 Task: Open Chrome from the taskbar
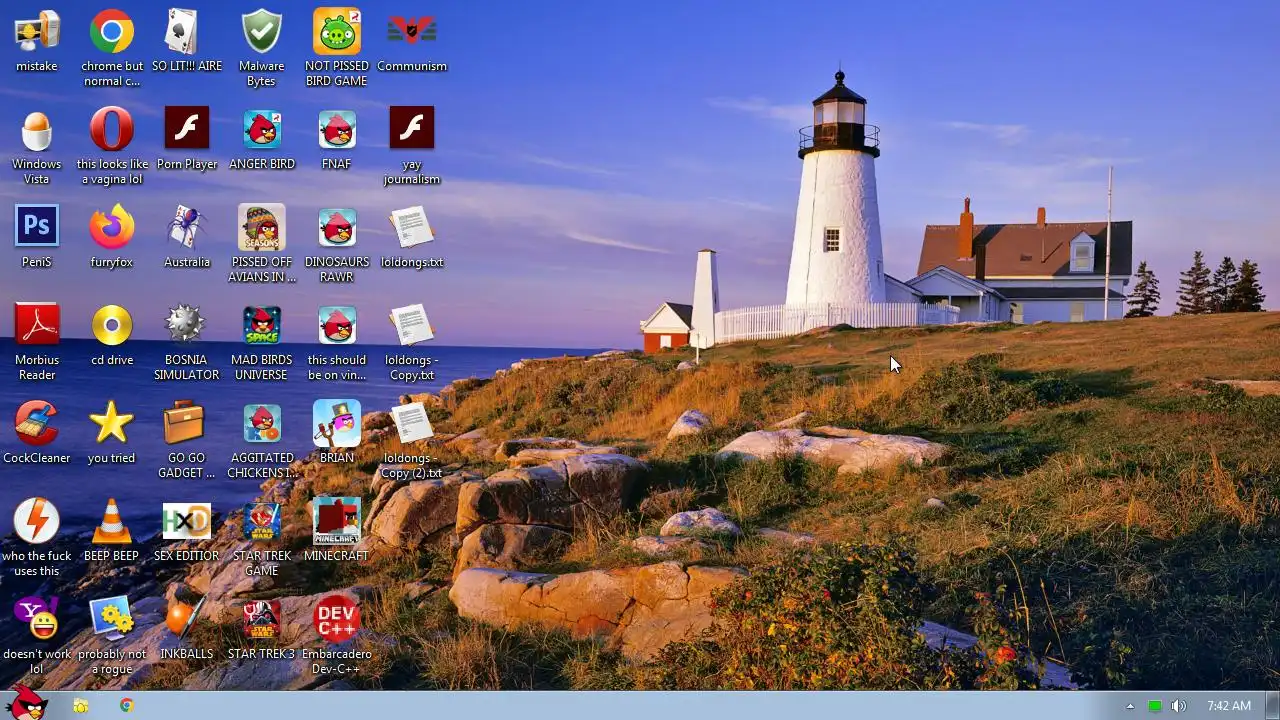tap(127, 706)
